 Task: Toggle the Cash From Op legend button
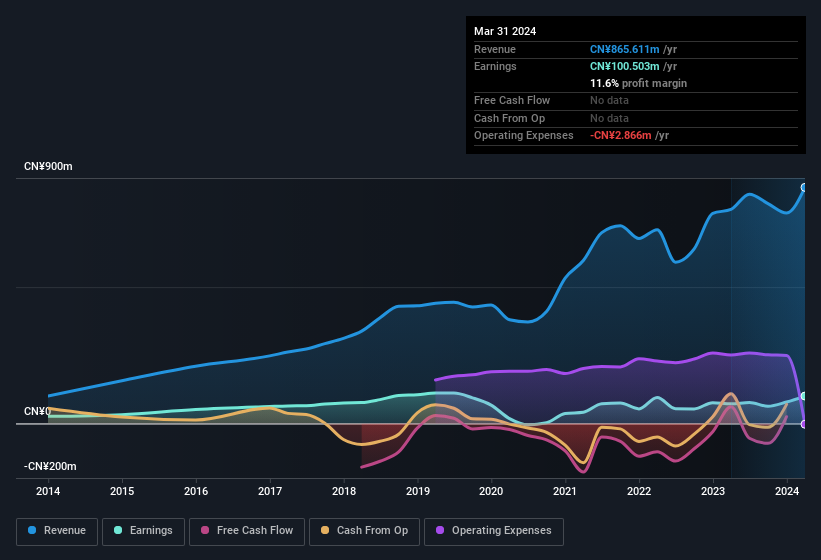click(364, 531)
